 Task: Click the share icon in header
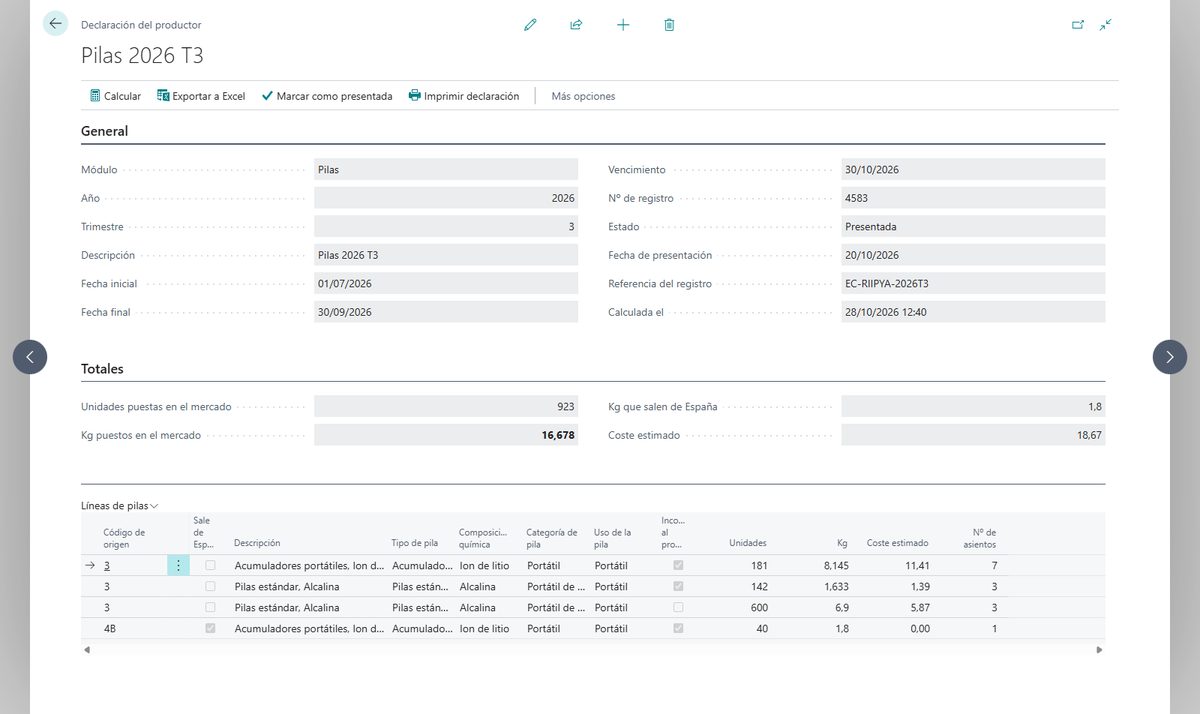click(x=576, y=25)
